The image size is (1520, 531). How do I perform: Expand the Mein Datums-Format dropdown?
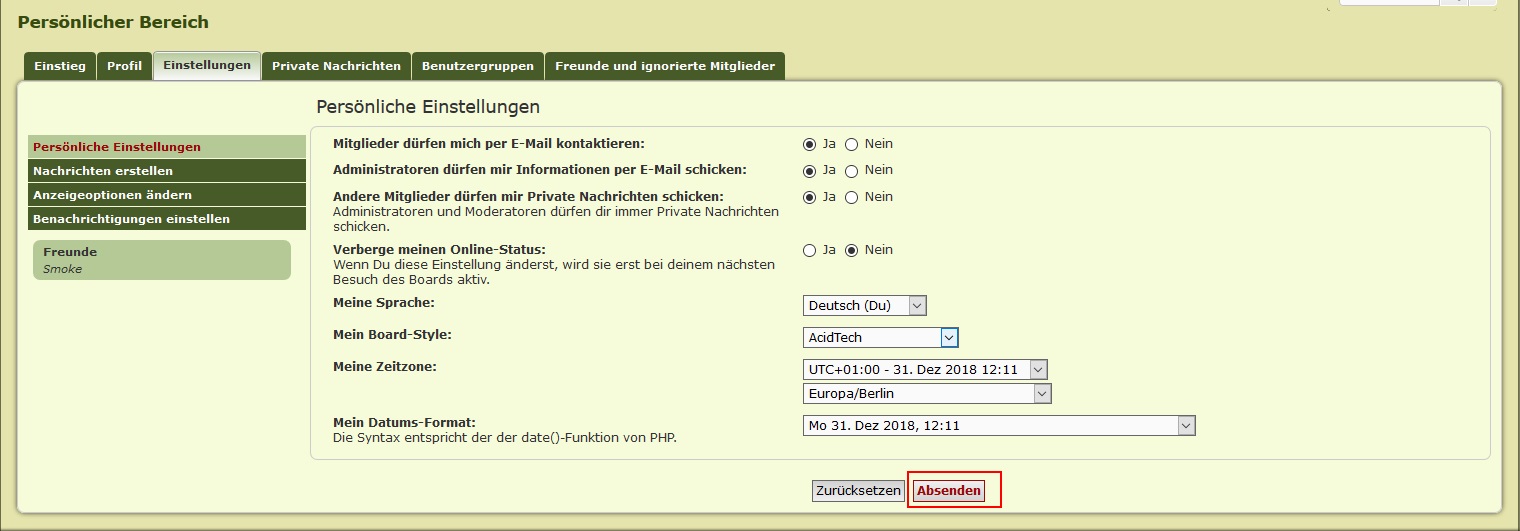(x=998, y=426)
